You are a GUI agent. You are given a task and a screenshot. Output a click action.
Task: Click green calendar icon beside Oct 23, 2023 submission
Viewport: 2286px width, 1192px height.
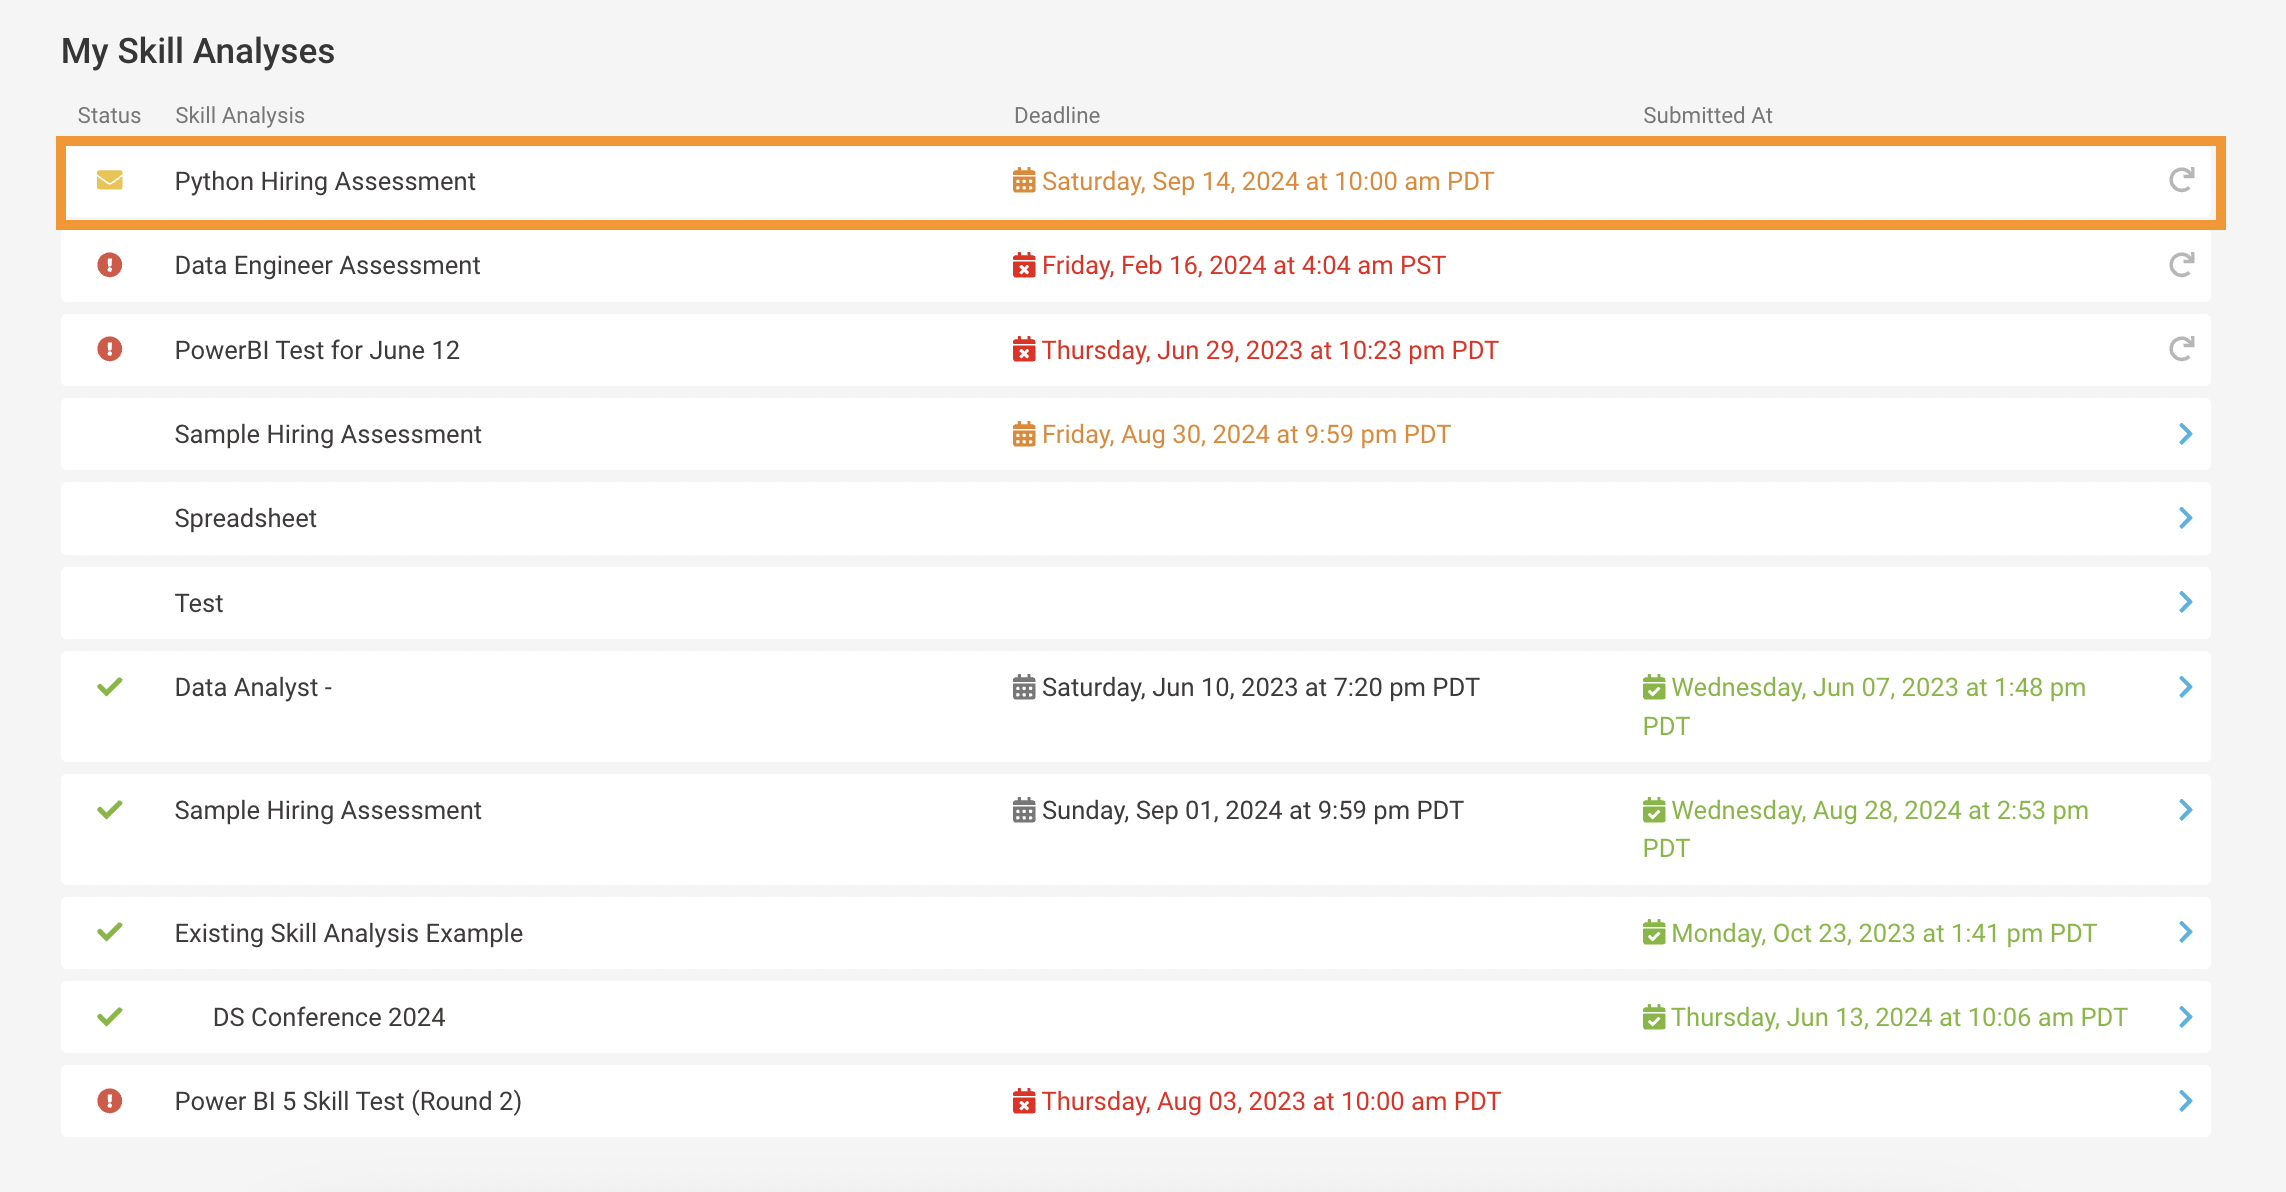click(x=1654, y=933)
